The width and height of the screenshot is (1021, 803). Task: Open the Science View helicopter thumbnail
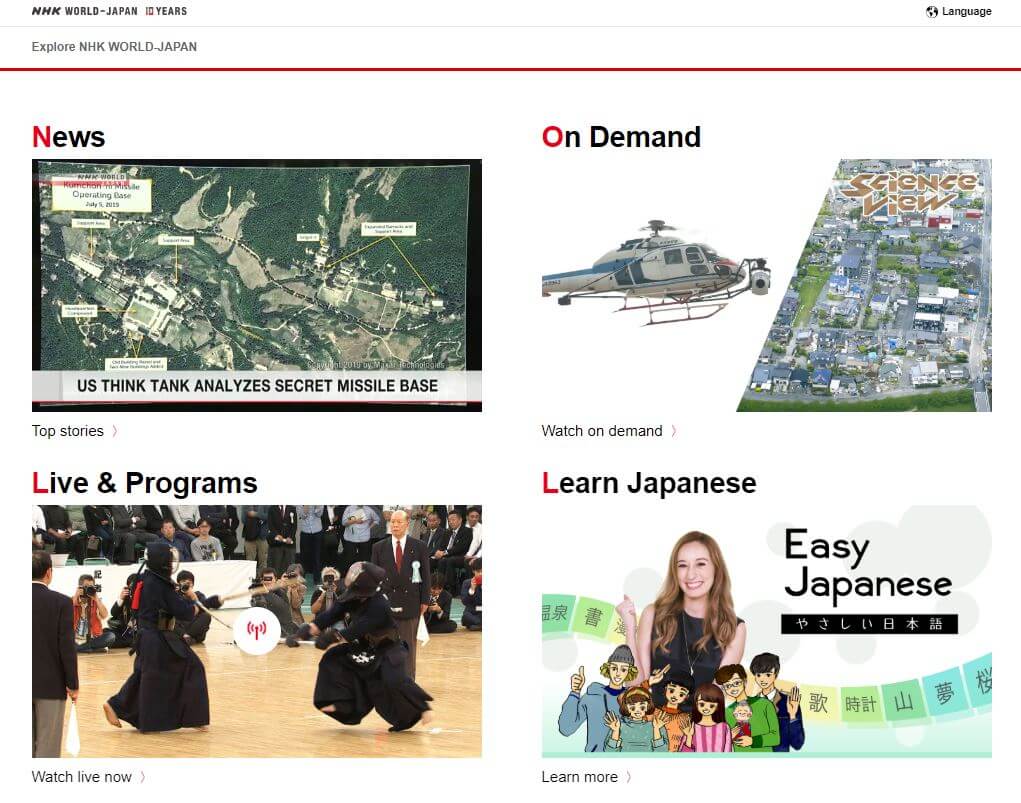click(766, 285)
